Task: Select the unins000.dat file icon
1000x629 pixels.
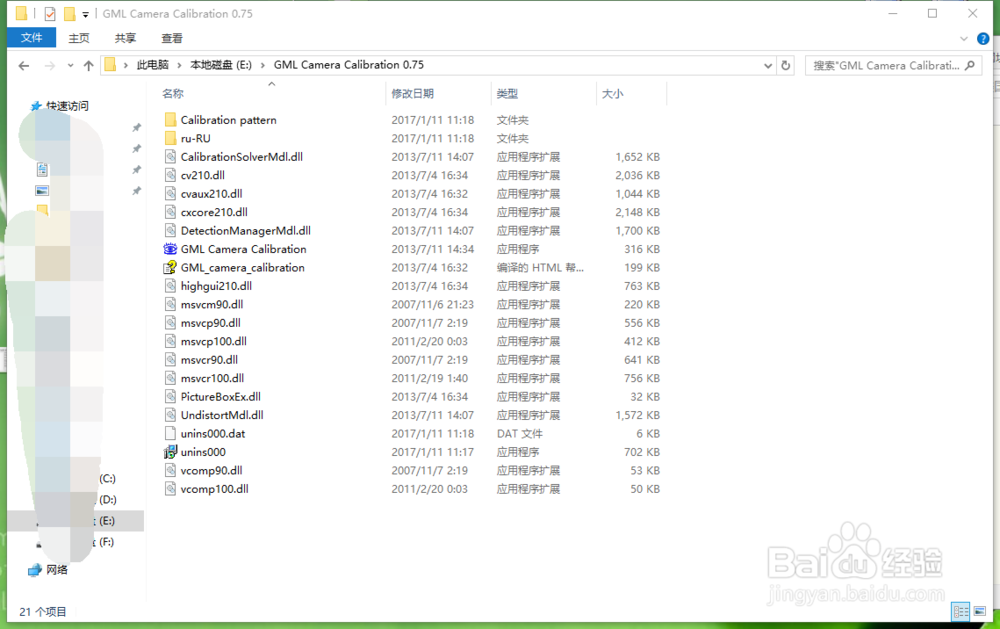Action: [x=170, y=434]
